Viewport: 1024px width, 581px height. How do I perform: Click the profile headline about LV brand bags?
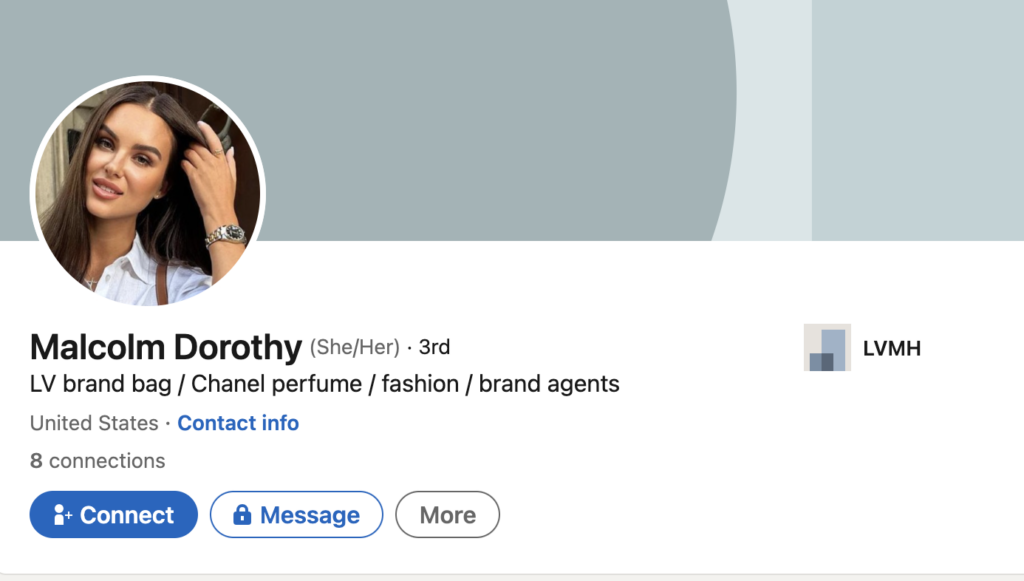click(324, 384)
